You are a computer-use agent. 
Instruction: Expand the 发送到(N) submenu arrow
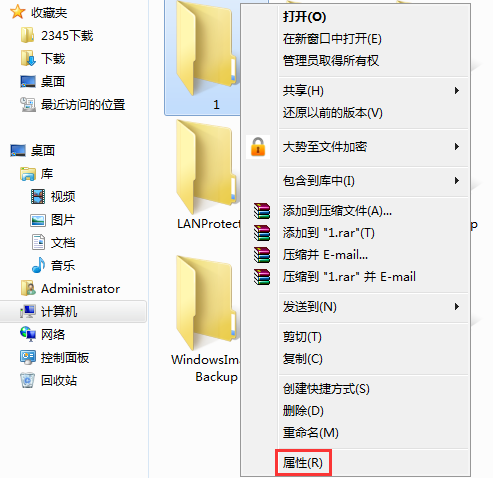click(457, 307)
